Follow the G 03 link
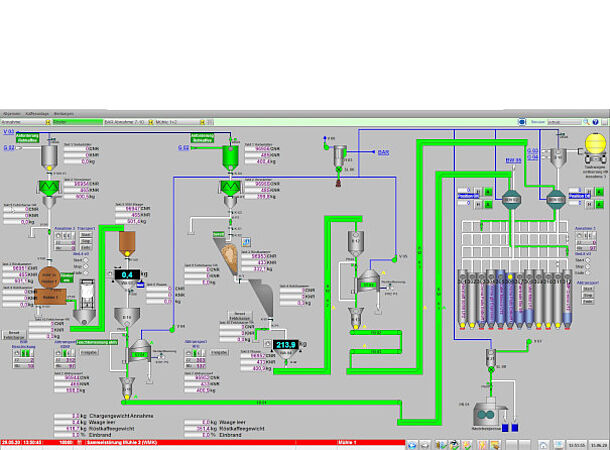The height and width of the screenshot is (450, 610). click(533, 151)
